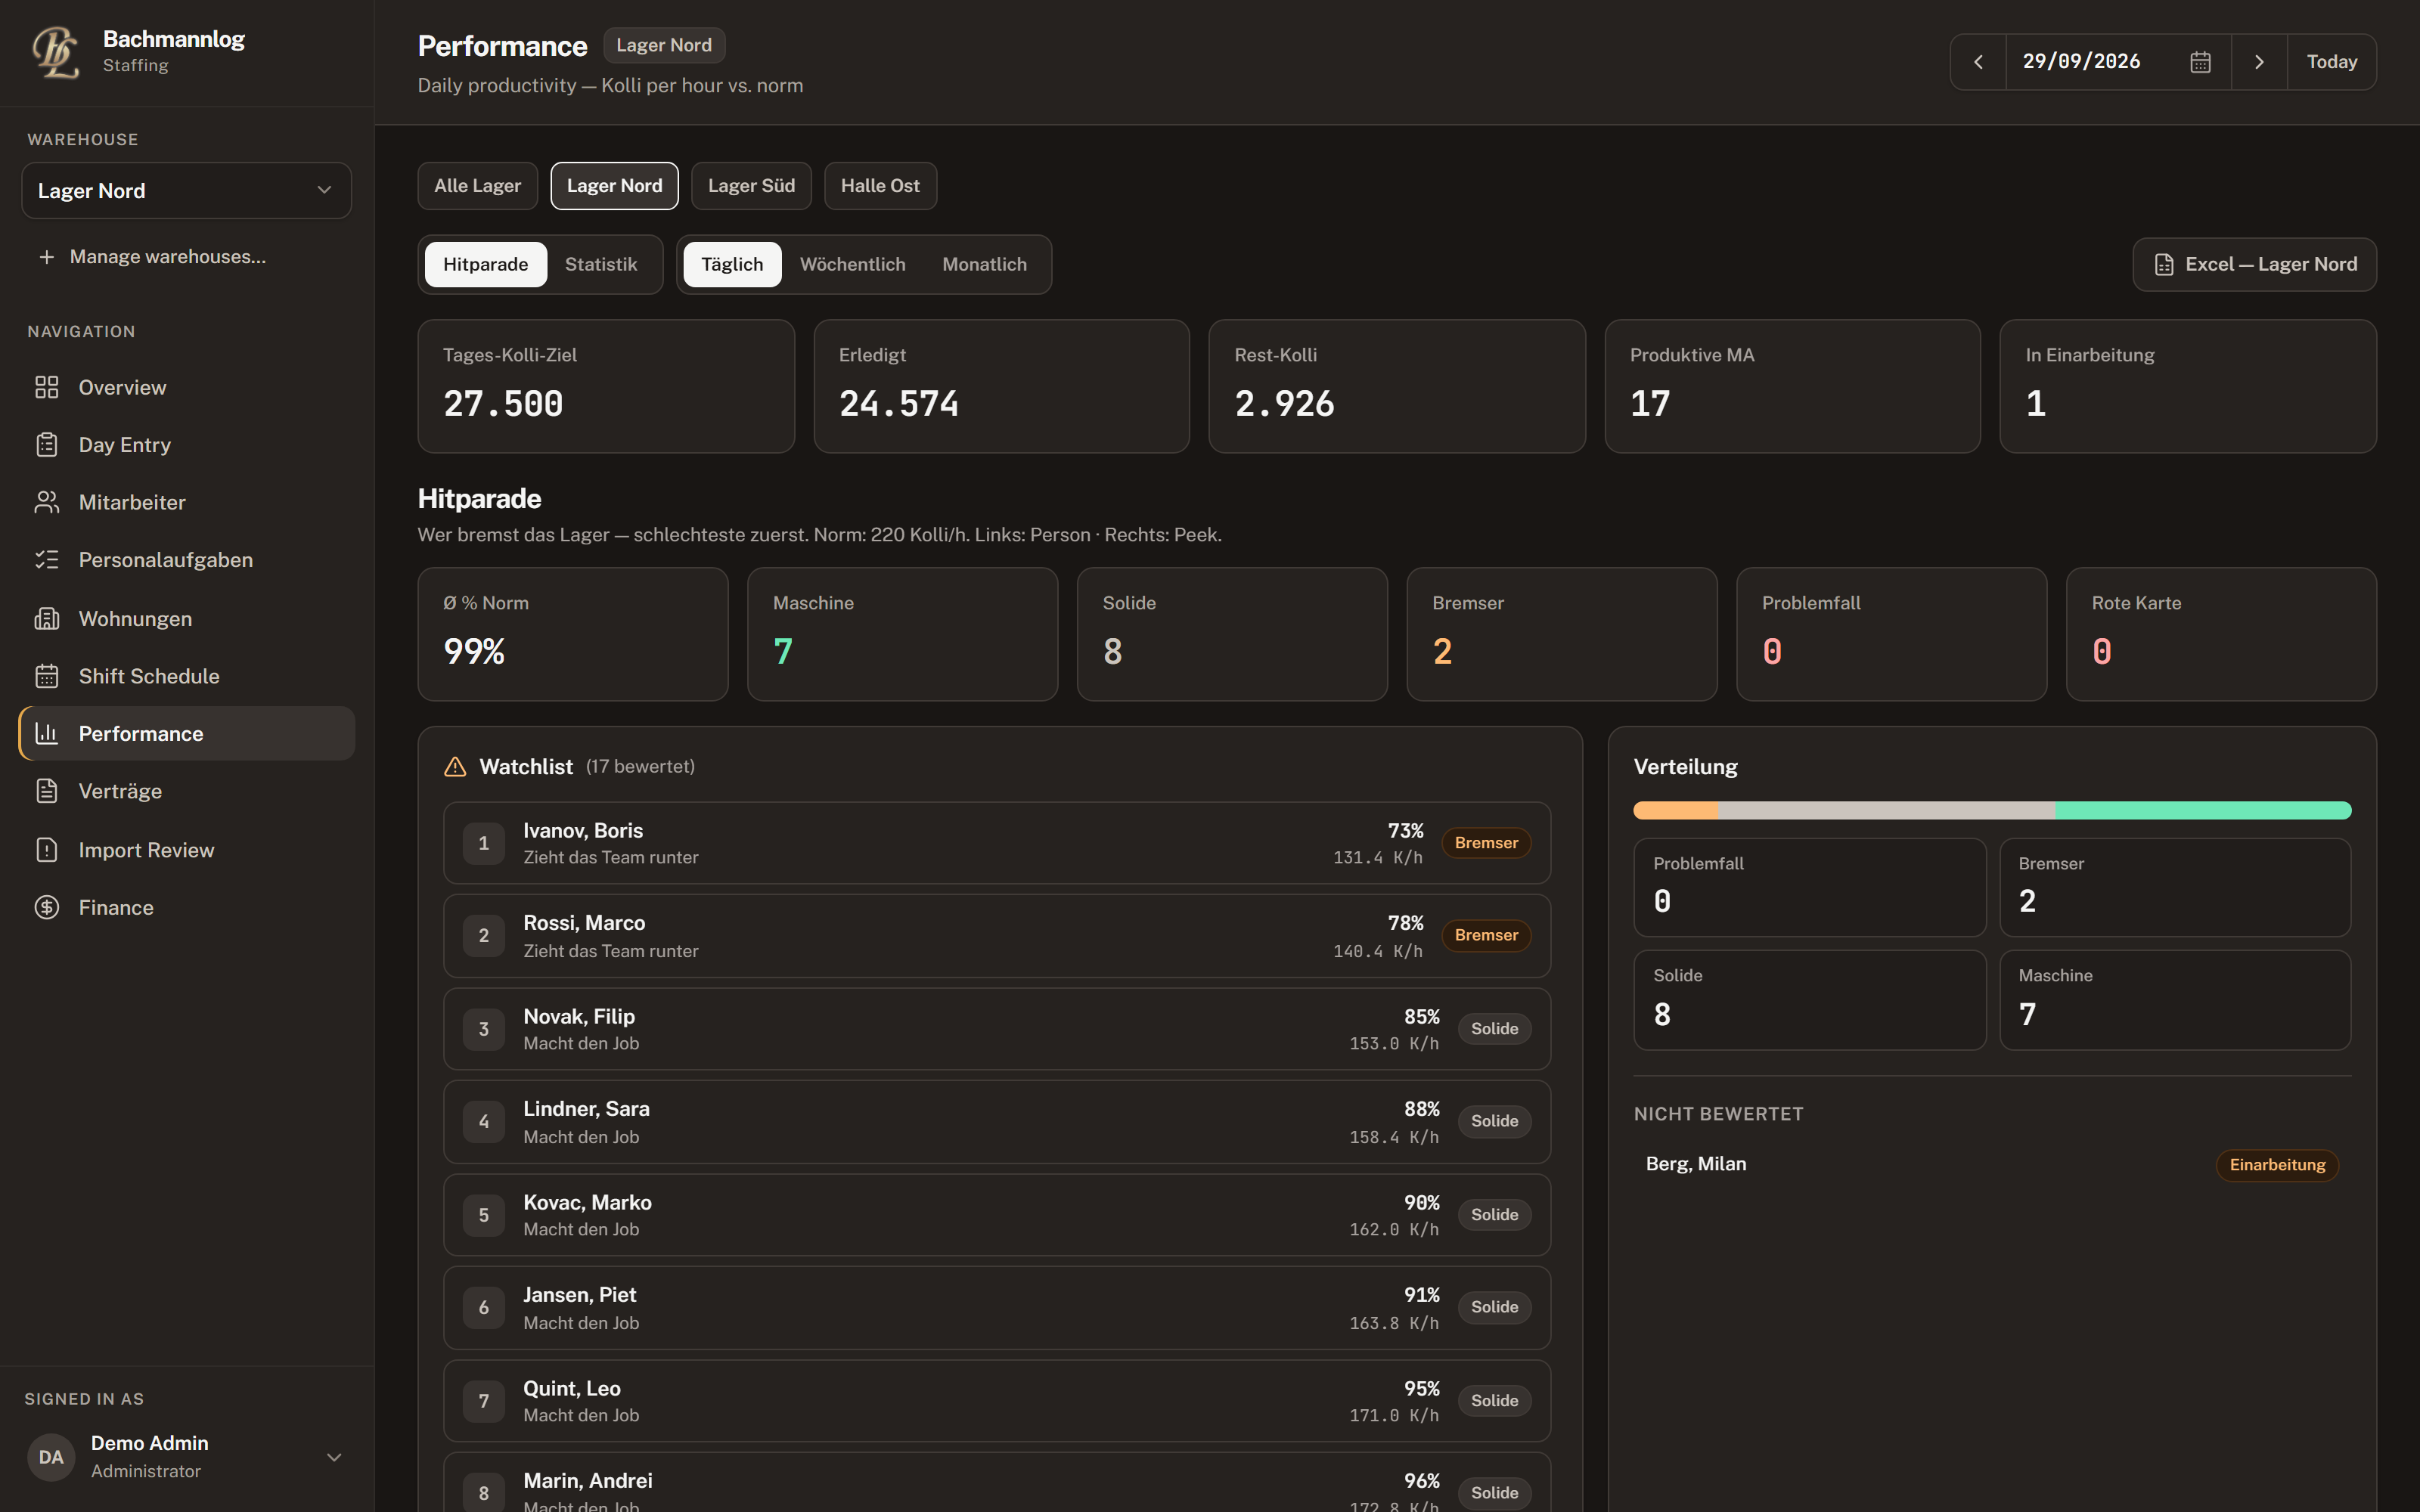The height and width of the screenshot is (1512, 2420).
Task: Open Finance in navigation
Action: 186,907
